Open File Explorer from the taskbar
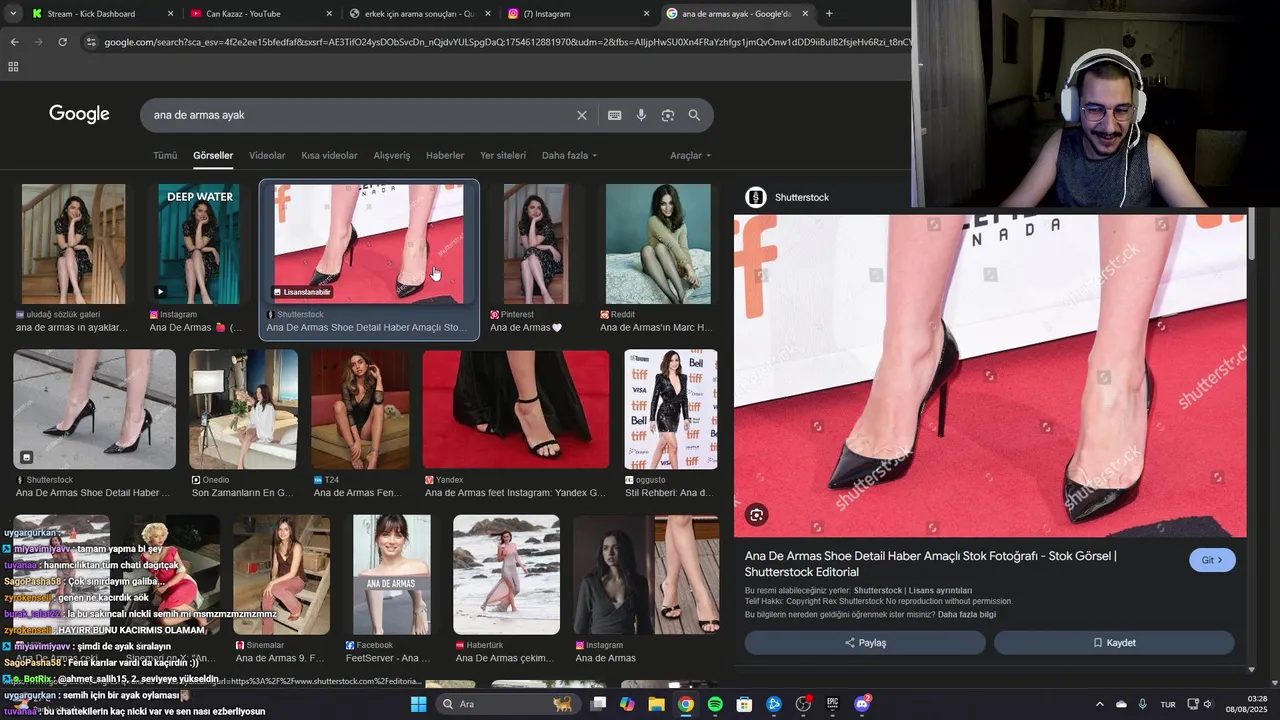The width and height of the screenshot is (1280, 720). pos(656,704)
